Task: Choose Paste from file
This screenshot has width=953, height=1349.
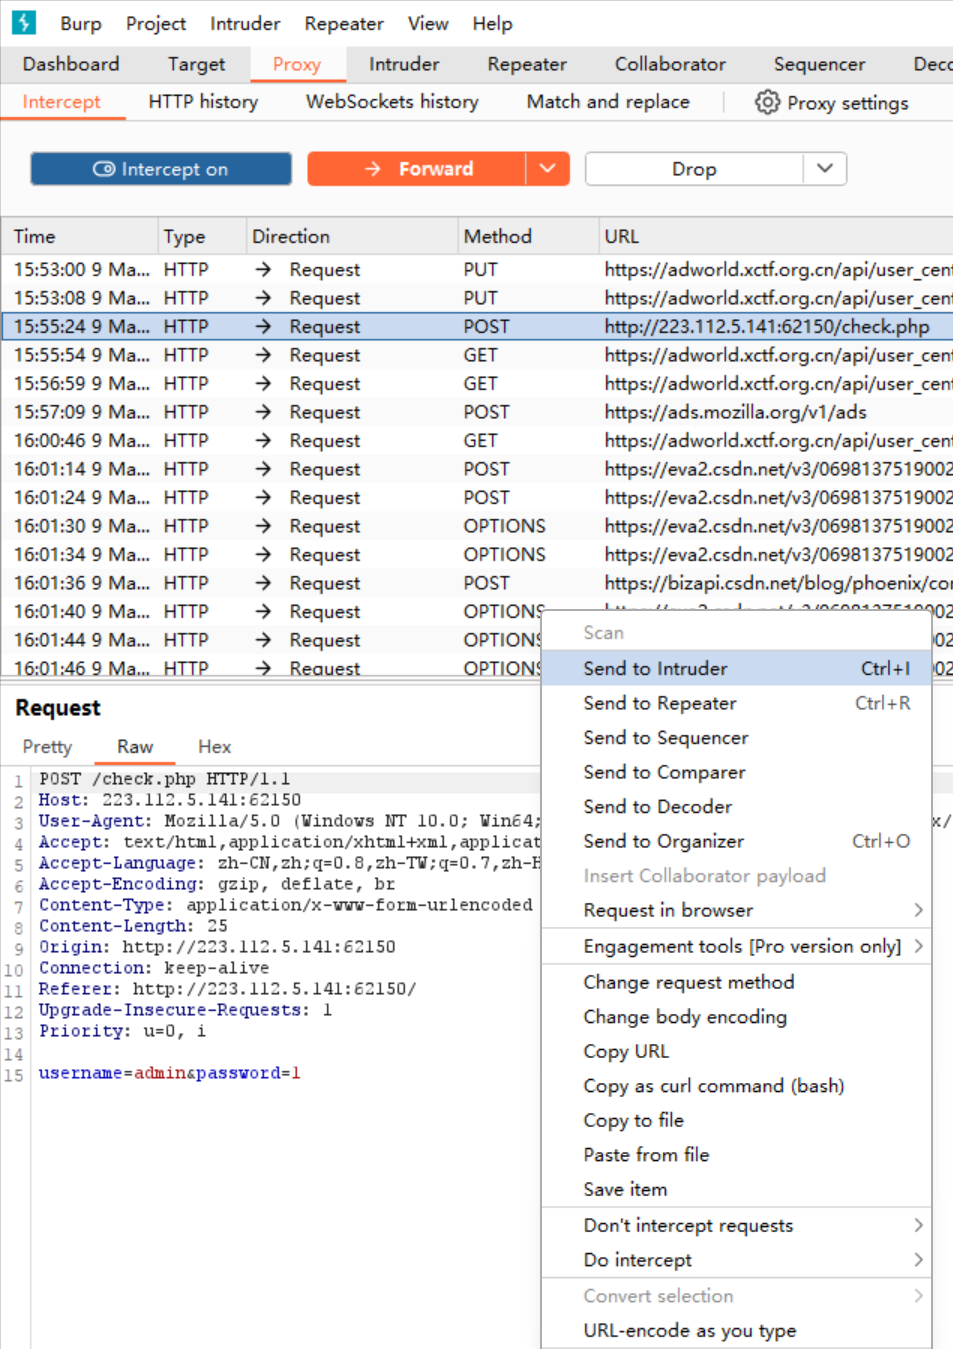Action: 736,1155
